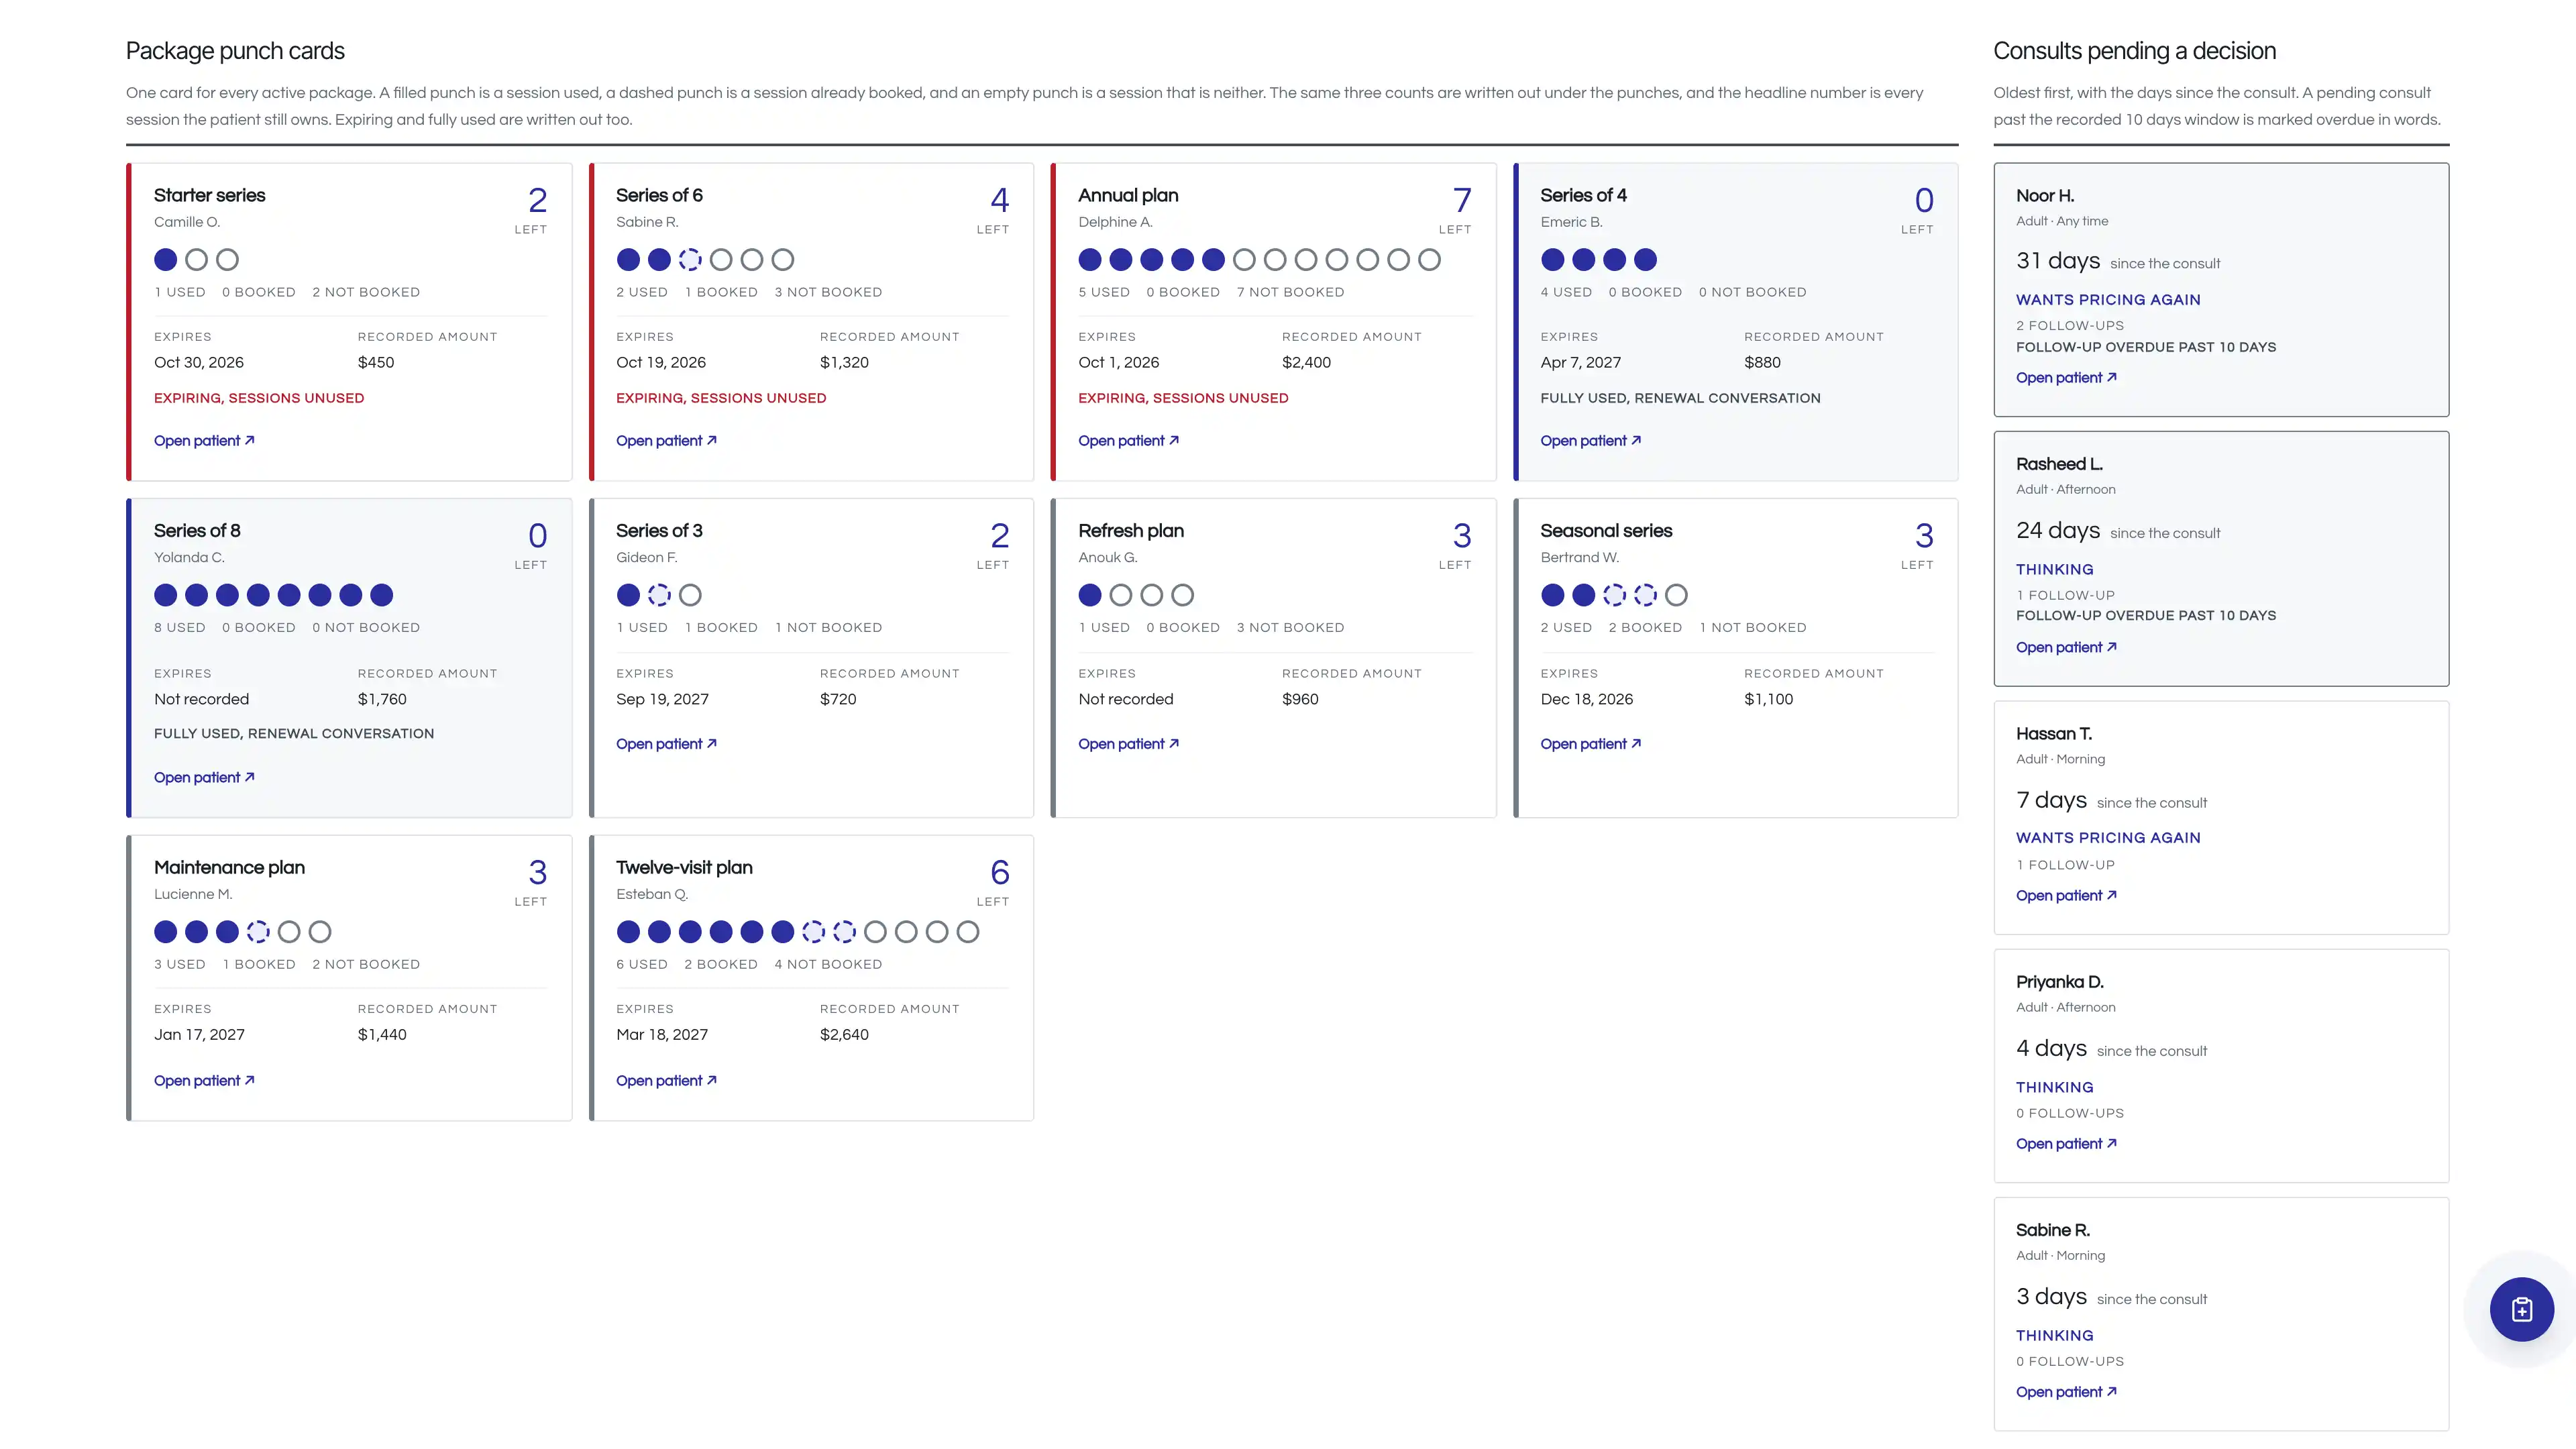Click Priyanka D. name in consults
Viewport: 2576px width, 1449px height.
click(2060, 982)
